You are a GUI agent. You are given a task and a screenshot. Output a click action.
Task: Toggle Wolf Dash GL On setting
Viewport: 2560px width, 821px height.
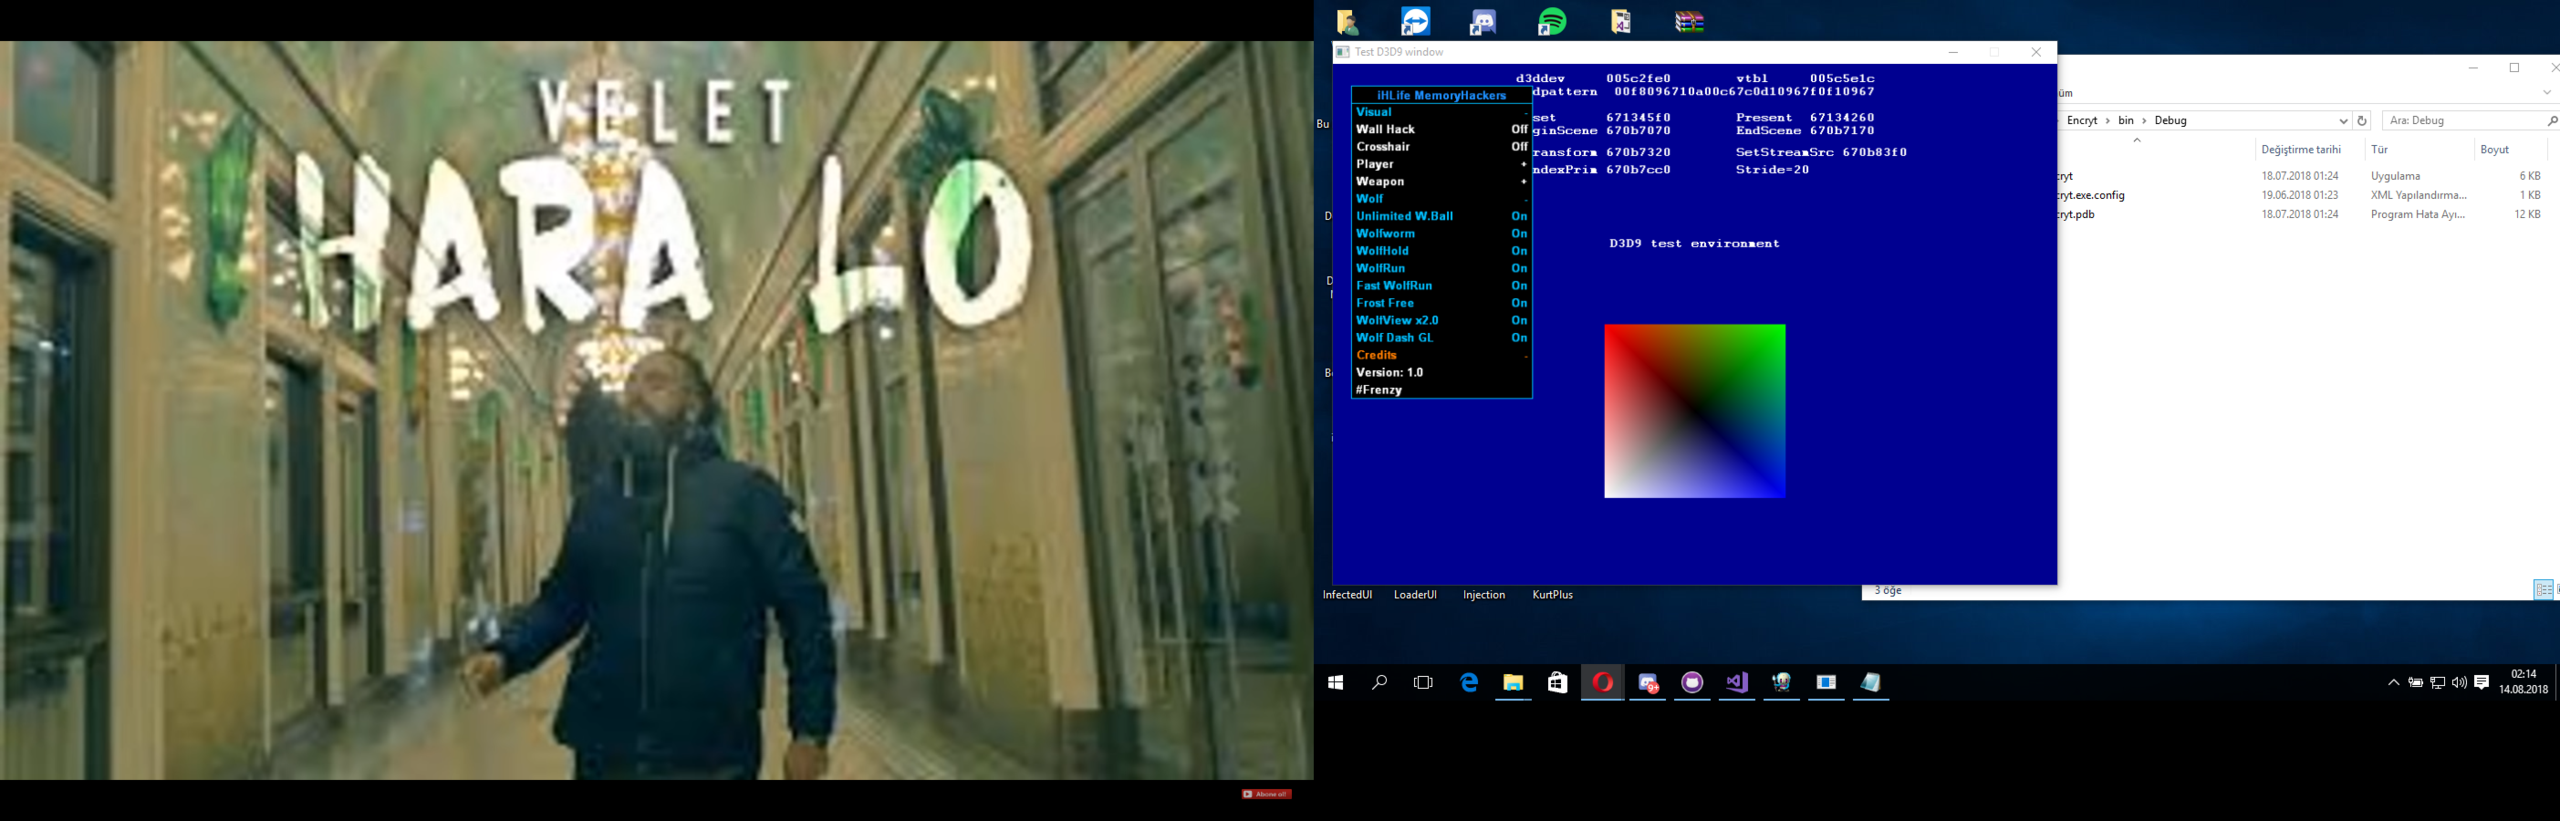(1441, 338)
